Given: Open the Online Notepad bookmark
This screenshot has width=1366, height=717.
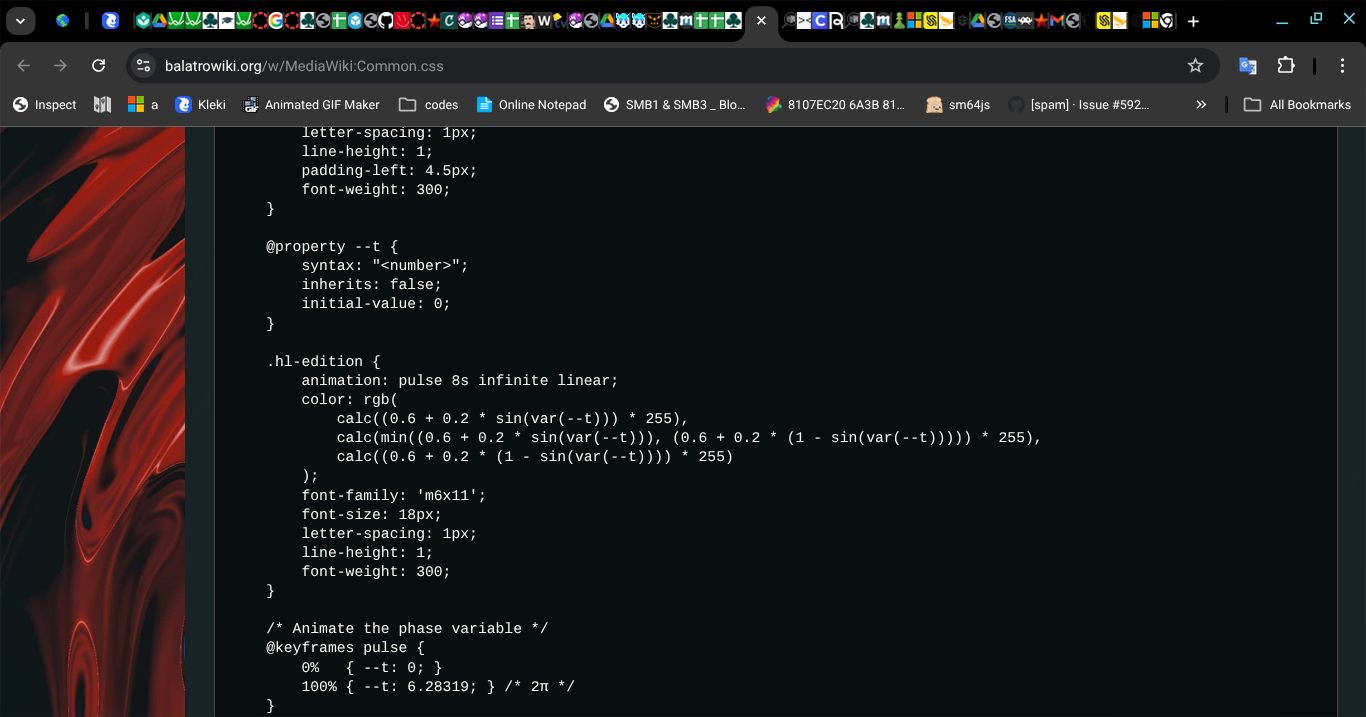Looking at the screenshot, I should pyautogui.click(x=531, y=105).
